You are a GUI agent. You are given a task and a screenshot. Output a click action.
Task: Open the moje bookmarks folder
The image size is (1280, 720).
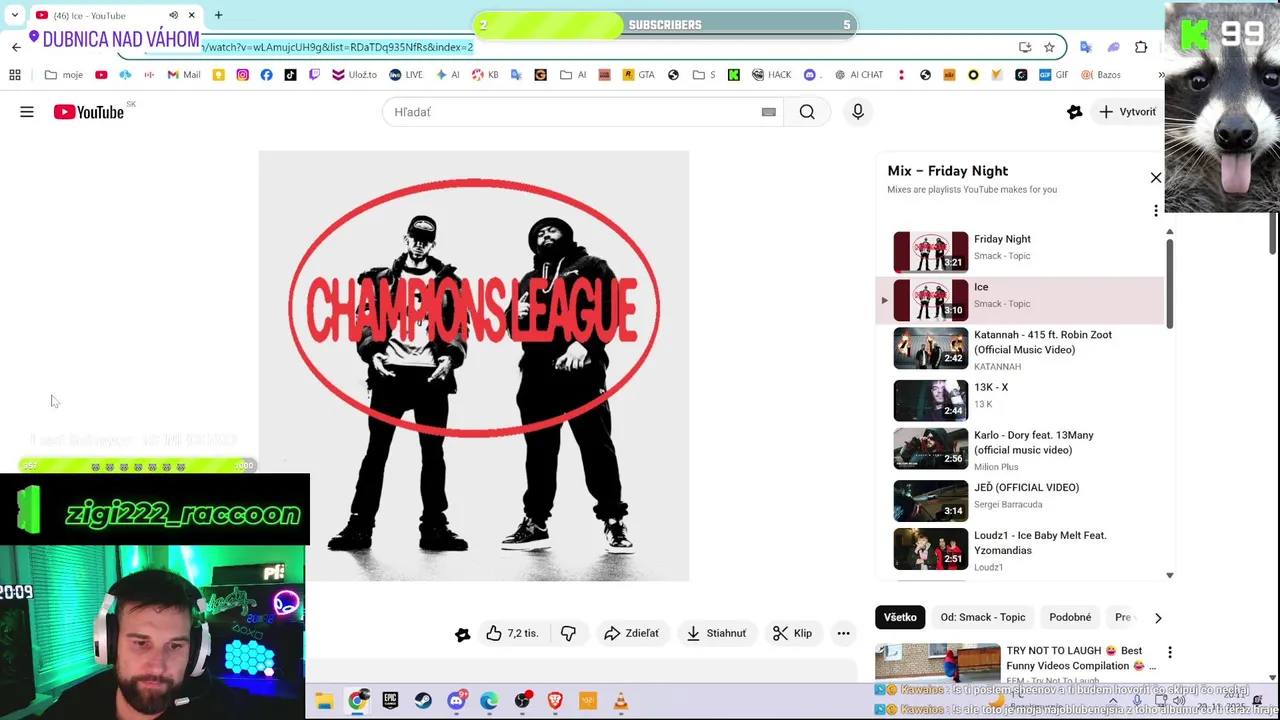coord(64,75)
